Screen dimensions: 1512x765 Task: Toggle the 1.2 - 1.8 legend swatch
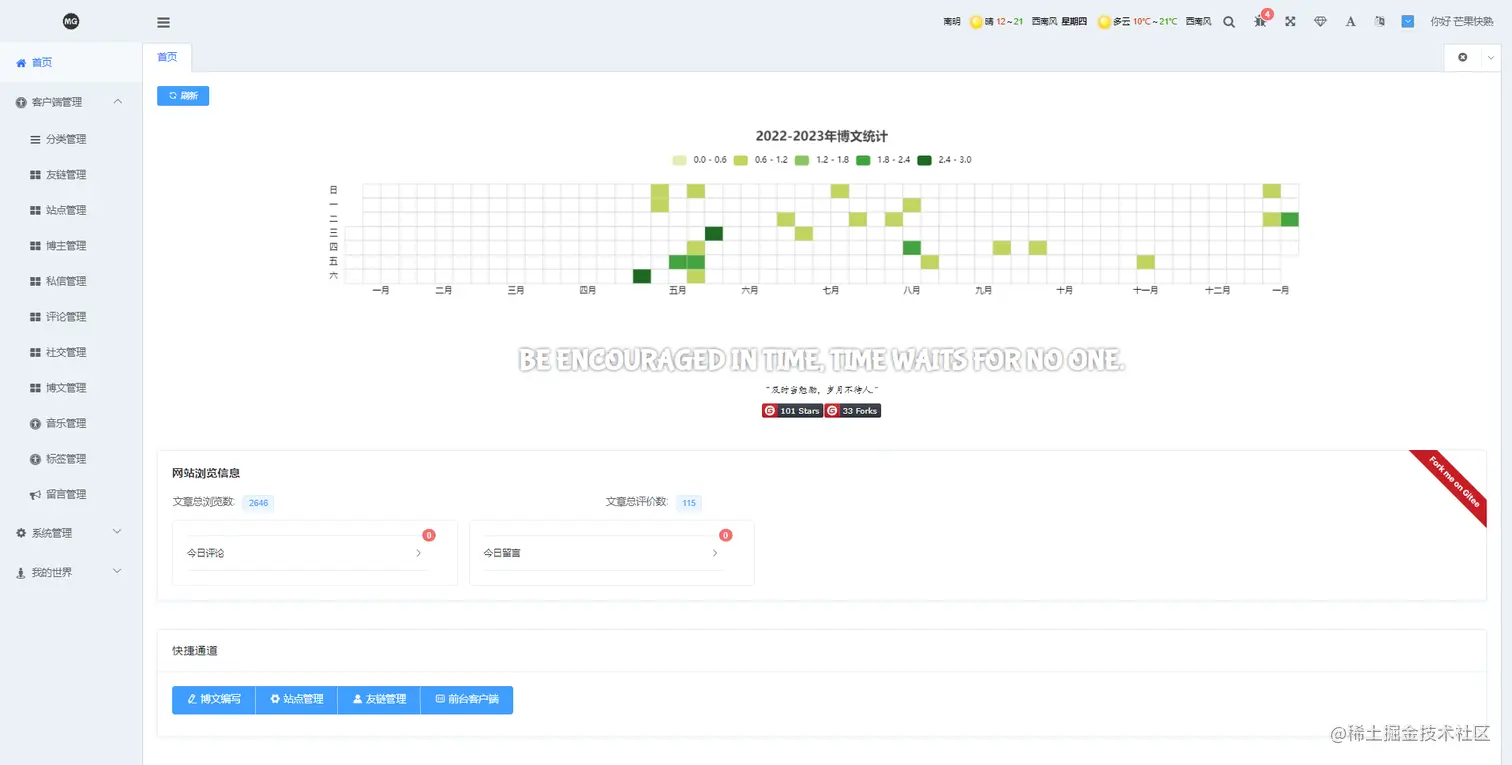pyautogui.click(x=802, y=160)
